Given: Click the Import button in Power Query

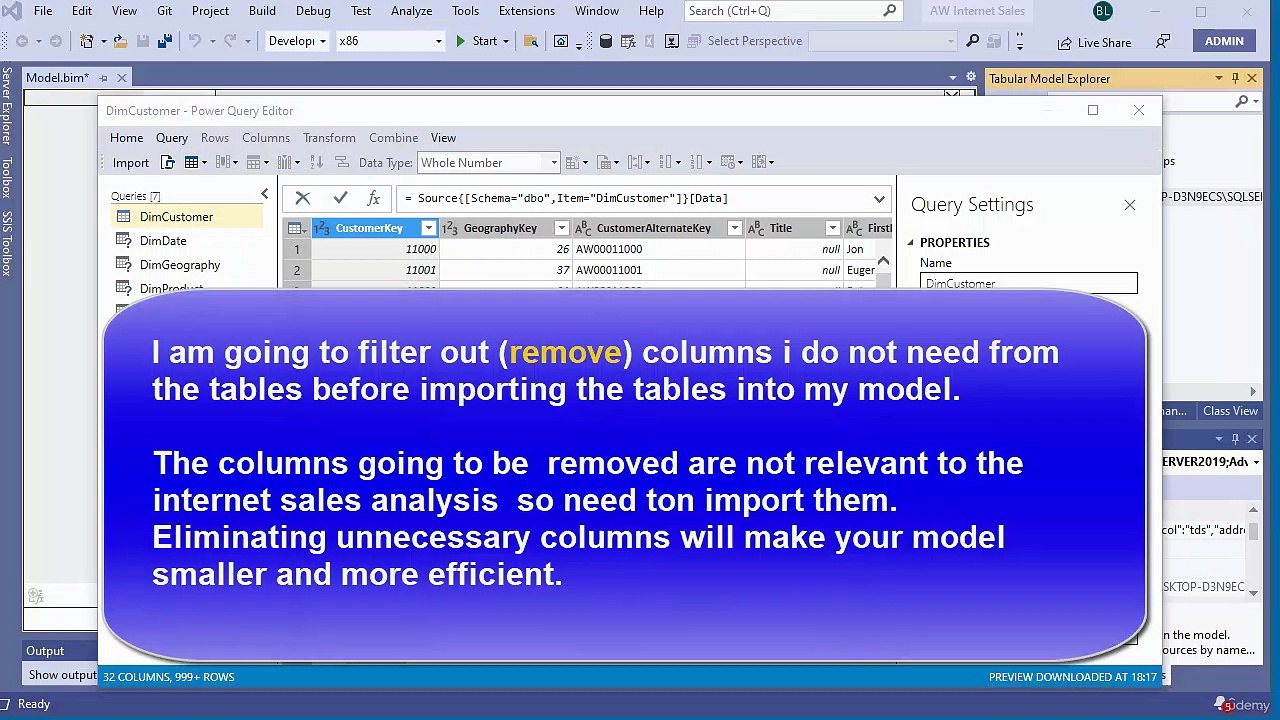Looking at the screenshot, I should click(130, 162).
